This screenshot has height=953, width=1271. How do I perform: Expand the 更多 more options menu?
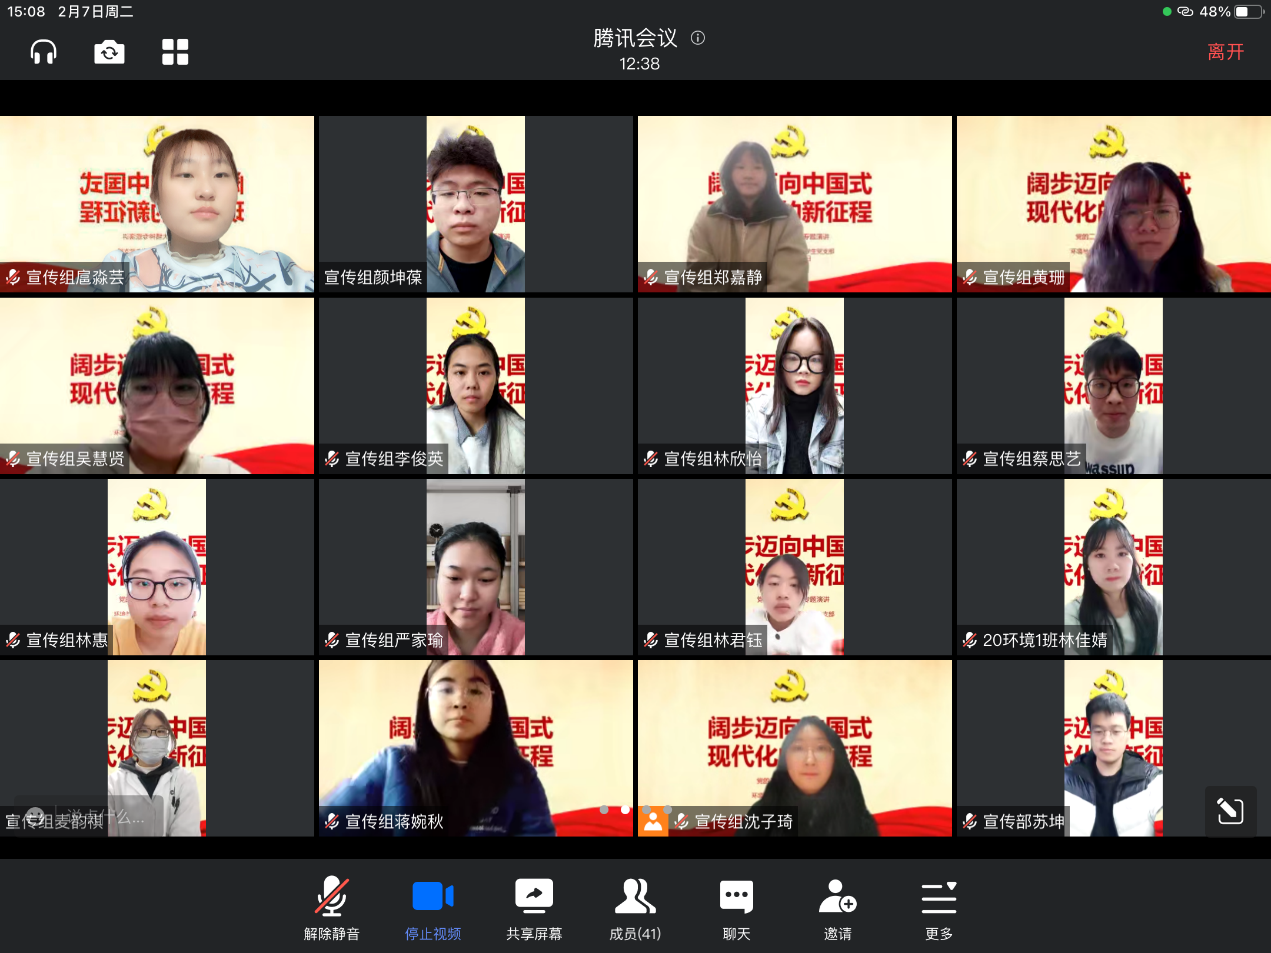point(938,907)
